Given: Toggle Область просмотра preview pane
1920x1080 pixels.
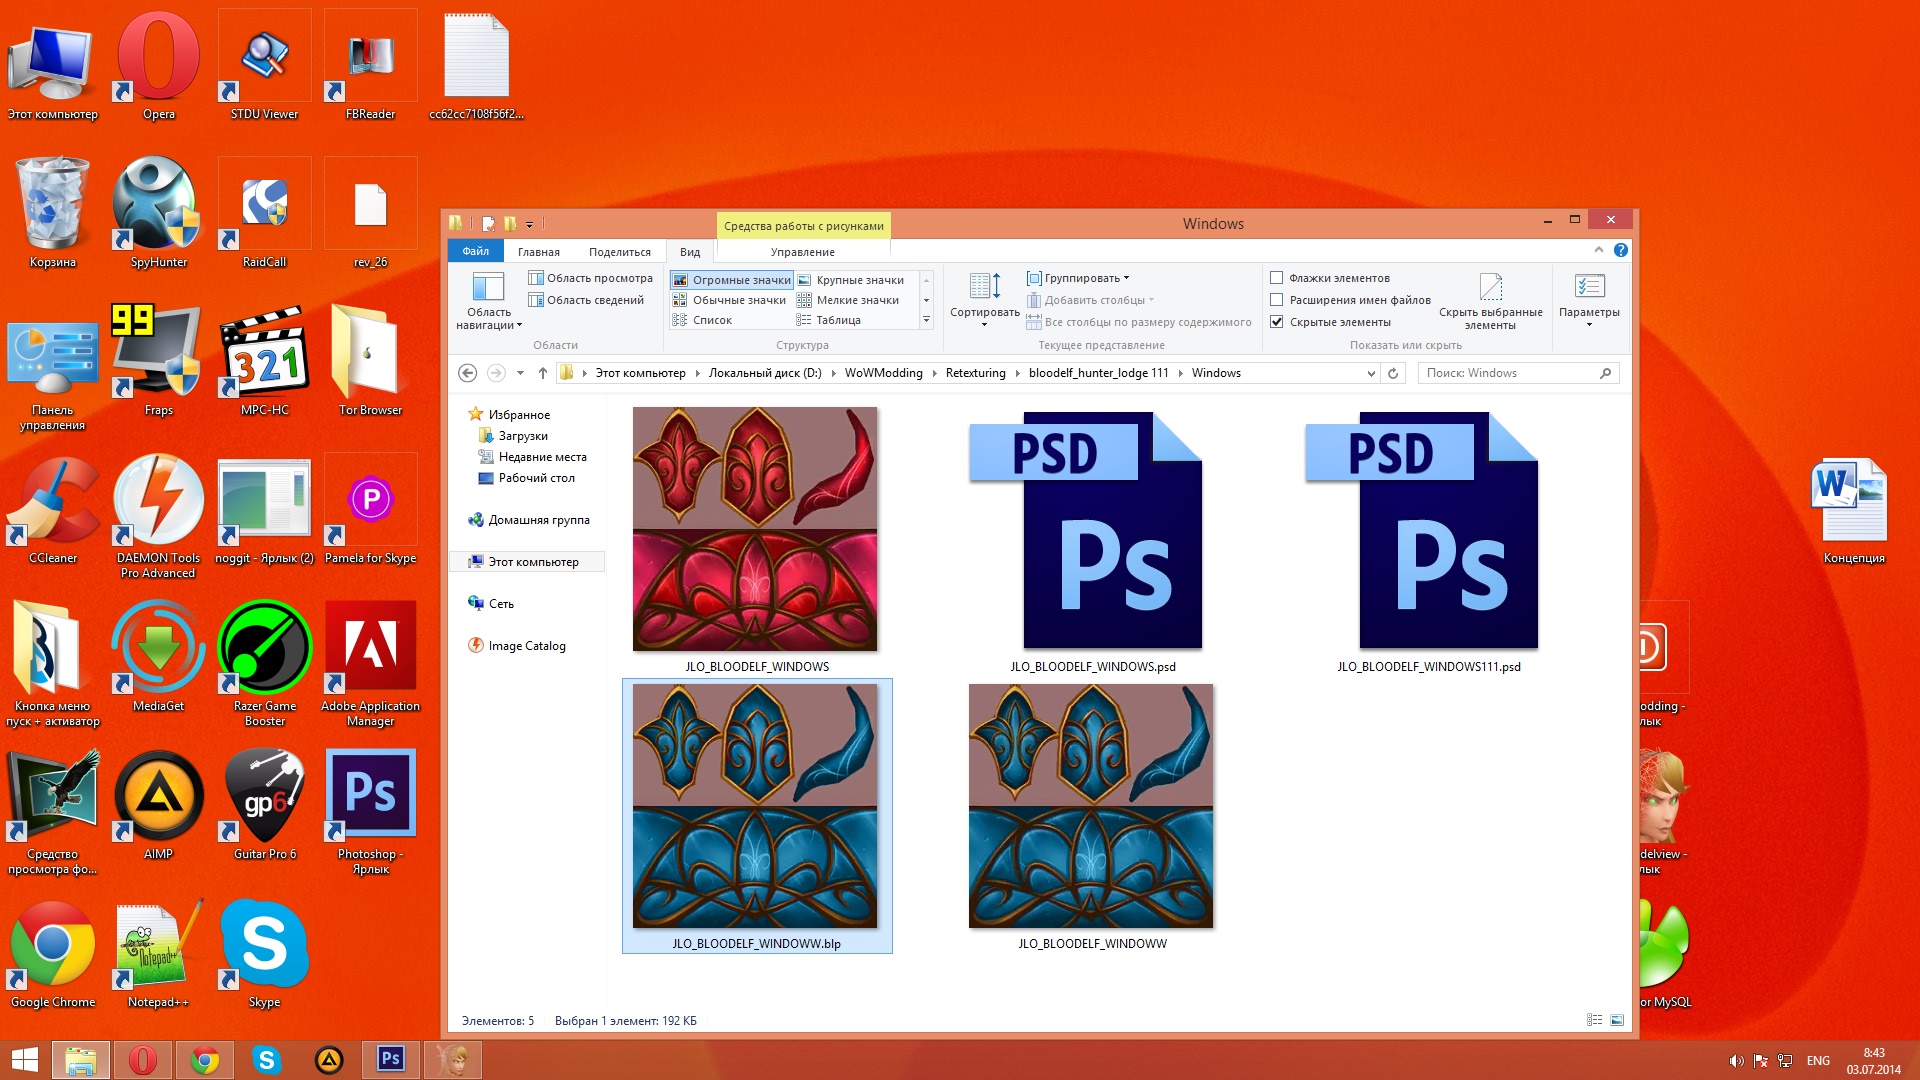Looking at the screenshot, I should [x=590, y=278].
